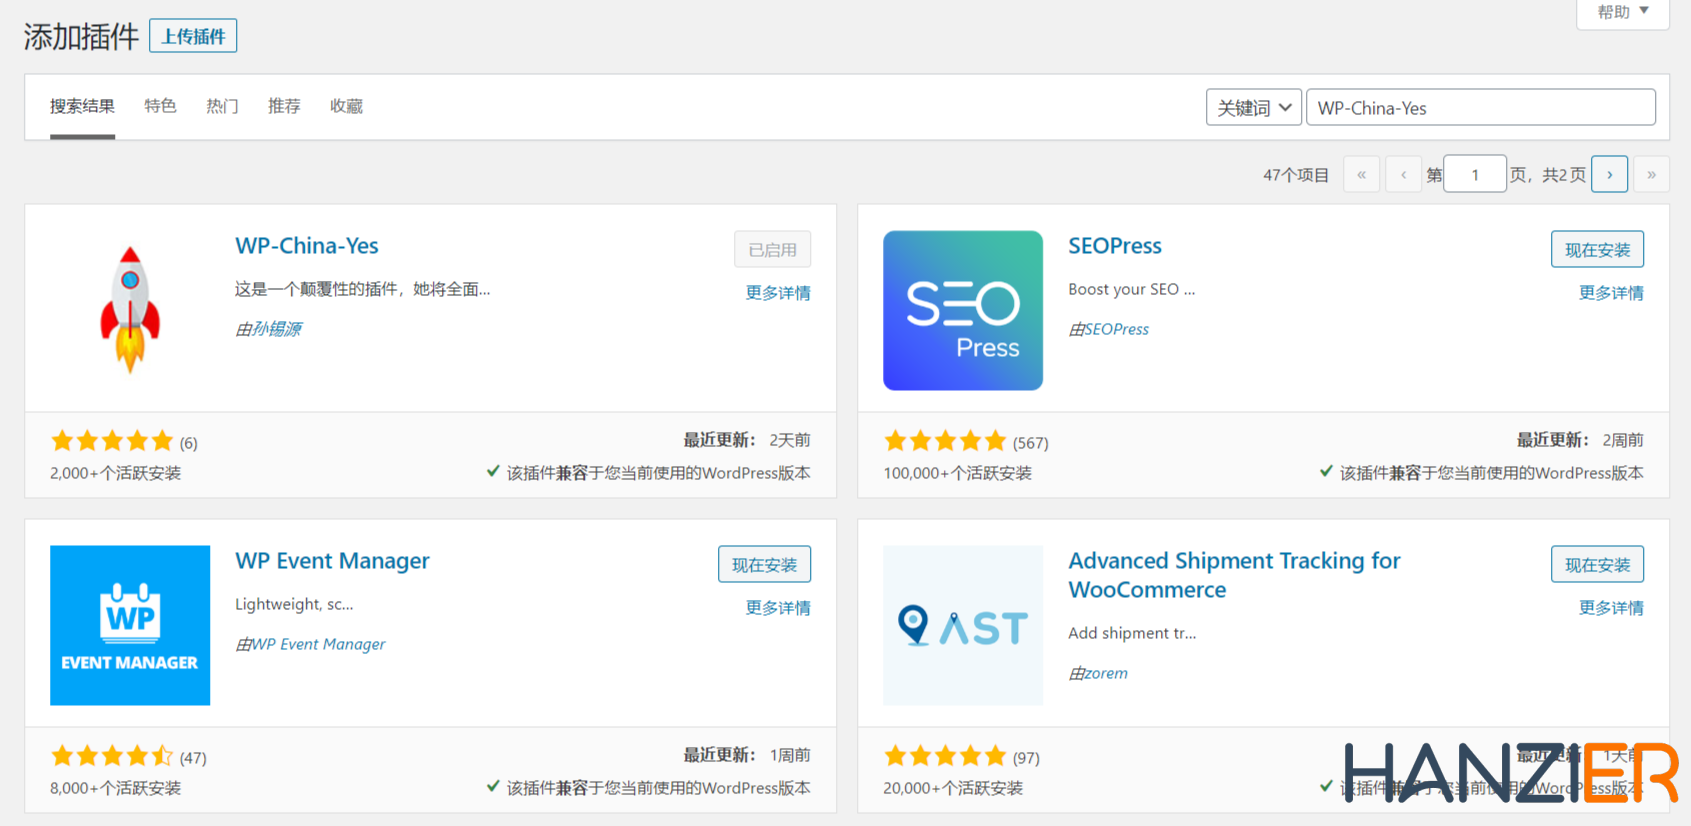1691x826 pixels.
Task: Click the current page number field
Action: click(1475, 174)
